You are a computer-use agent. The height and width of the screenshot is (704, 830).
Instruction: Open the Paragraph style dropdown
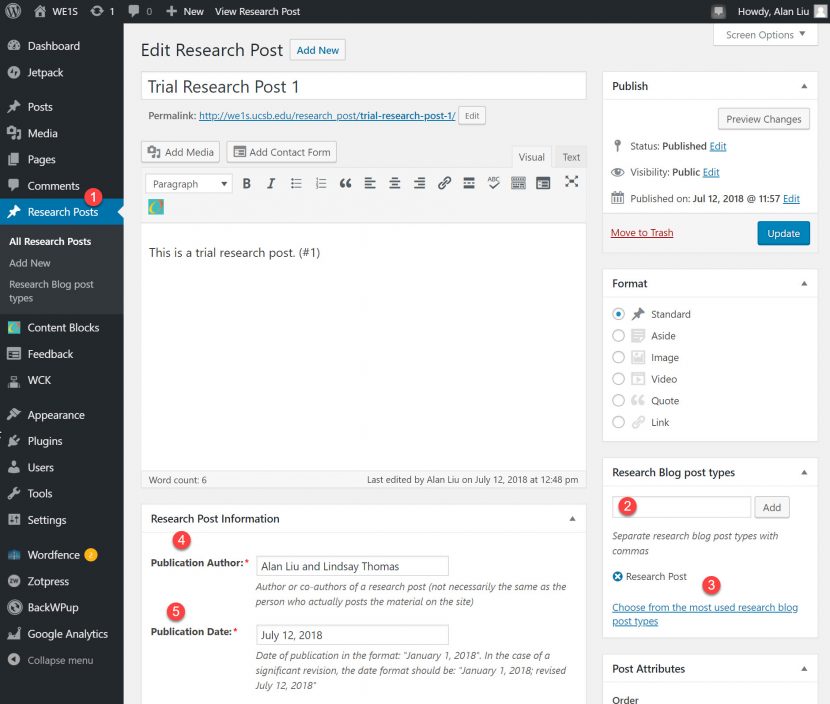coord(188,183)
